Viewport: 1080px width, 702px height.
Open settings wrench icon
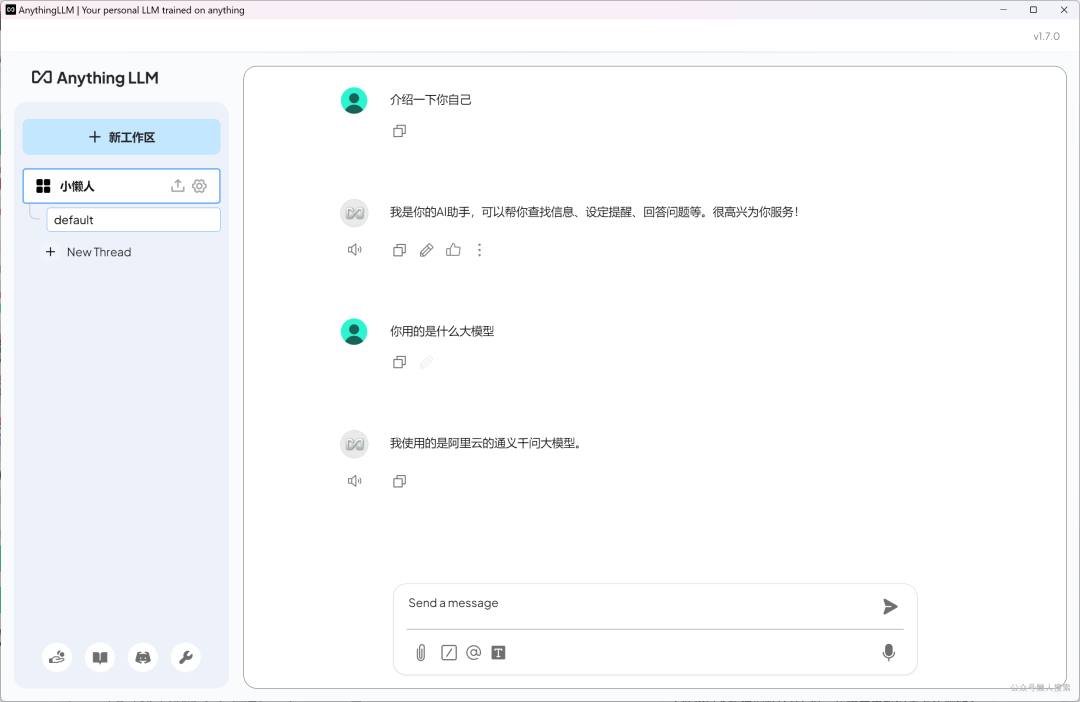coord(185,657)
